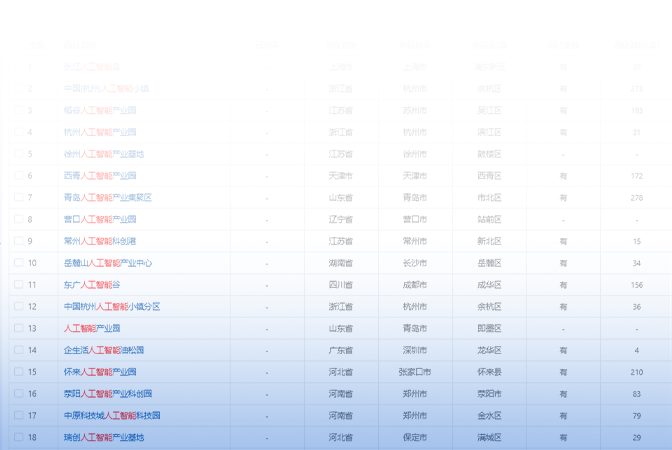
Task: Open the 徐州人工智能产业基地 link
Action: pos(104,154)
